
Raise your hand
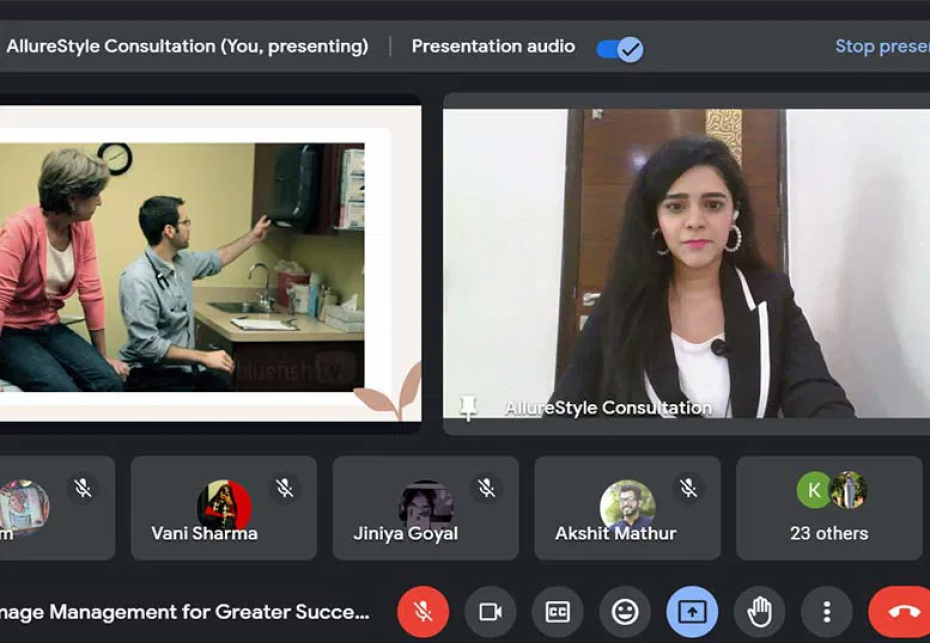759,612
